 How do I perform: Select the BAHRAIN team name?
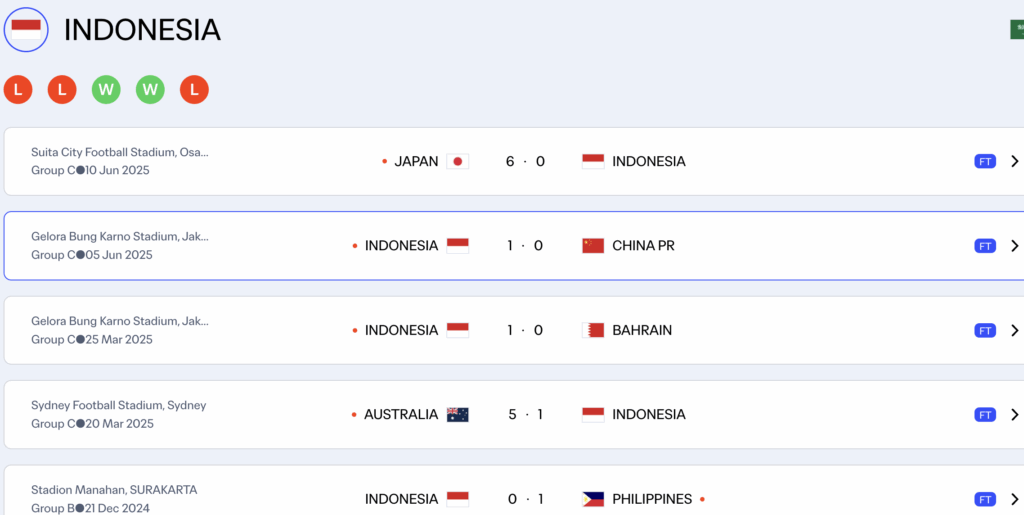pos(642,330)
